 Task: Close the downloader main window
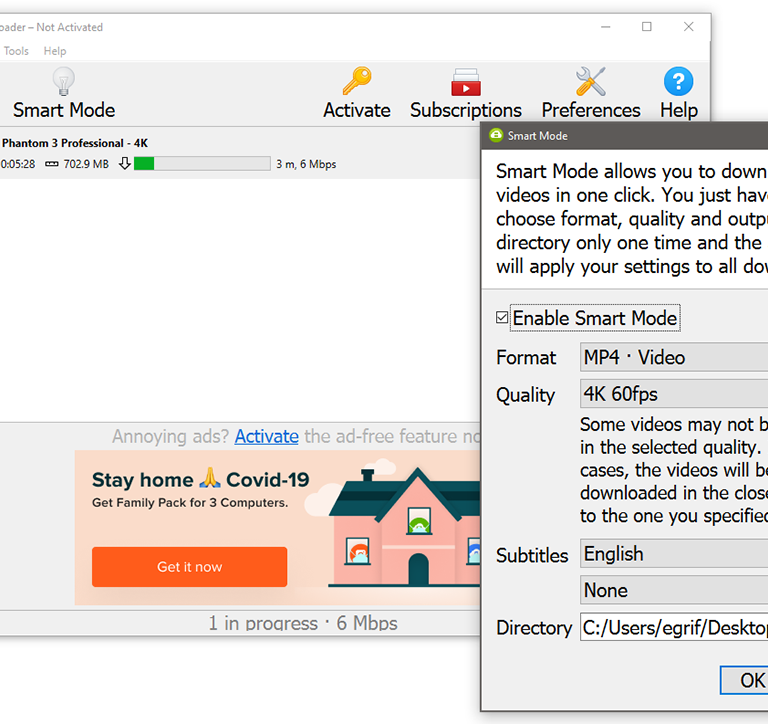(x=689, y=27)
